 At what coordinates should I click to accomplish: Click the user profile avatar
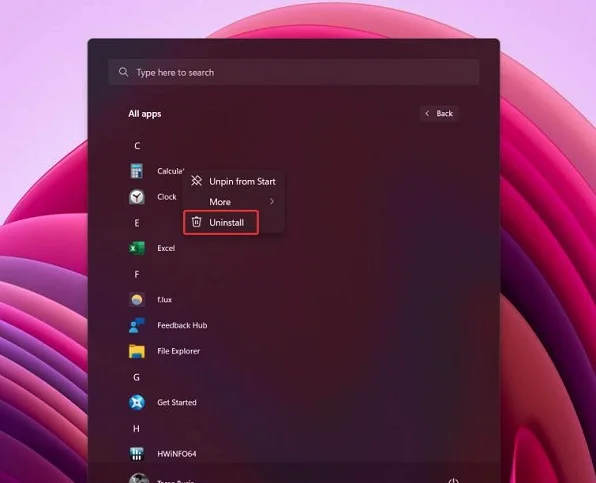(138, 478)
